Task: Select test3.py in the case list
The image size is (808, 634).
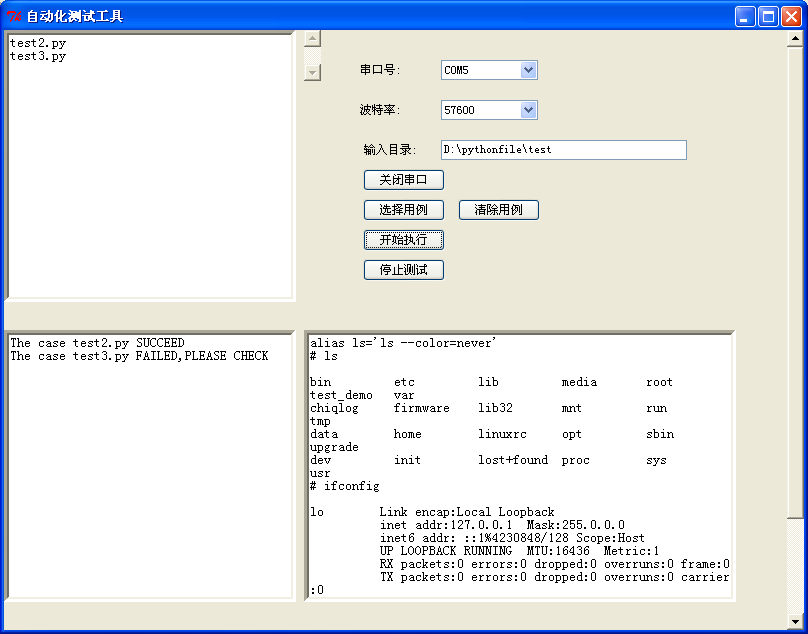Action: 38,56
